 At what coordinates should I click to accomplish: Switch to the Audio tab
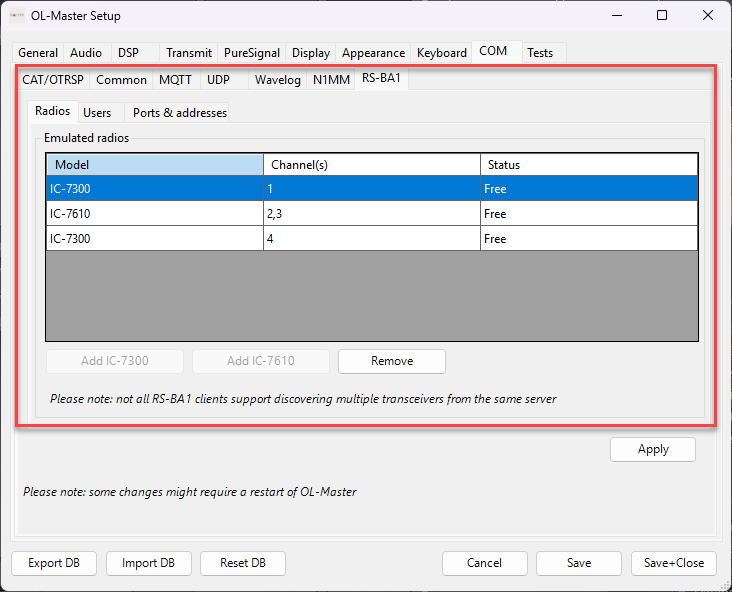click(86, 53)
